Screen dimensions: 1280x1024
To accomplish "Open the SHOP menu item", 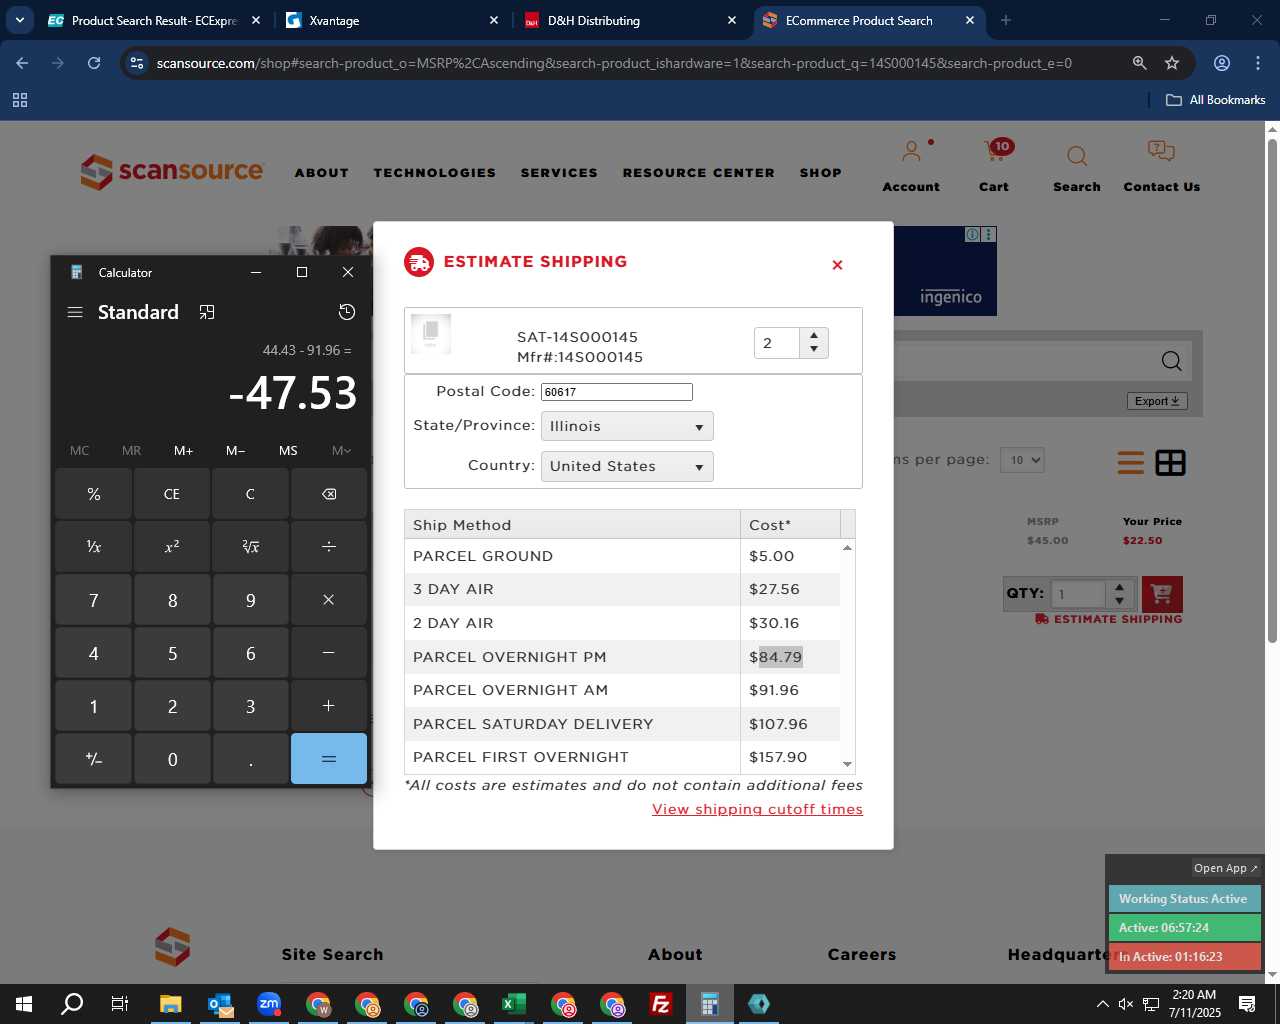I will click(x=820, y=173).
